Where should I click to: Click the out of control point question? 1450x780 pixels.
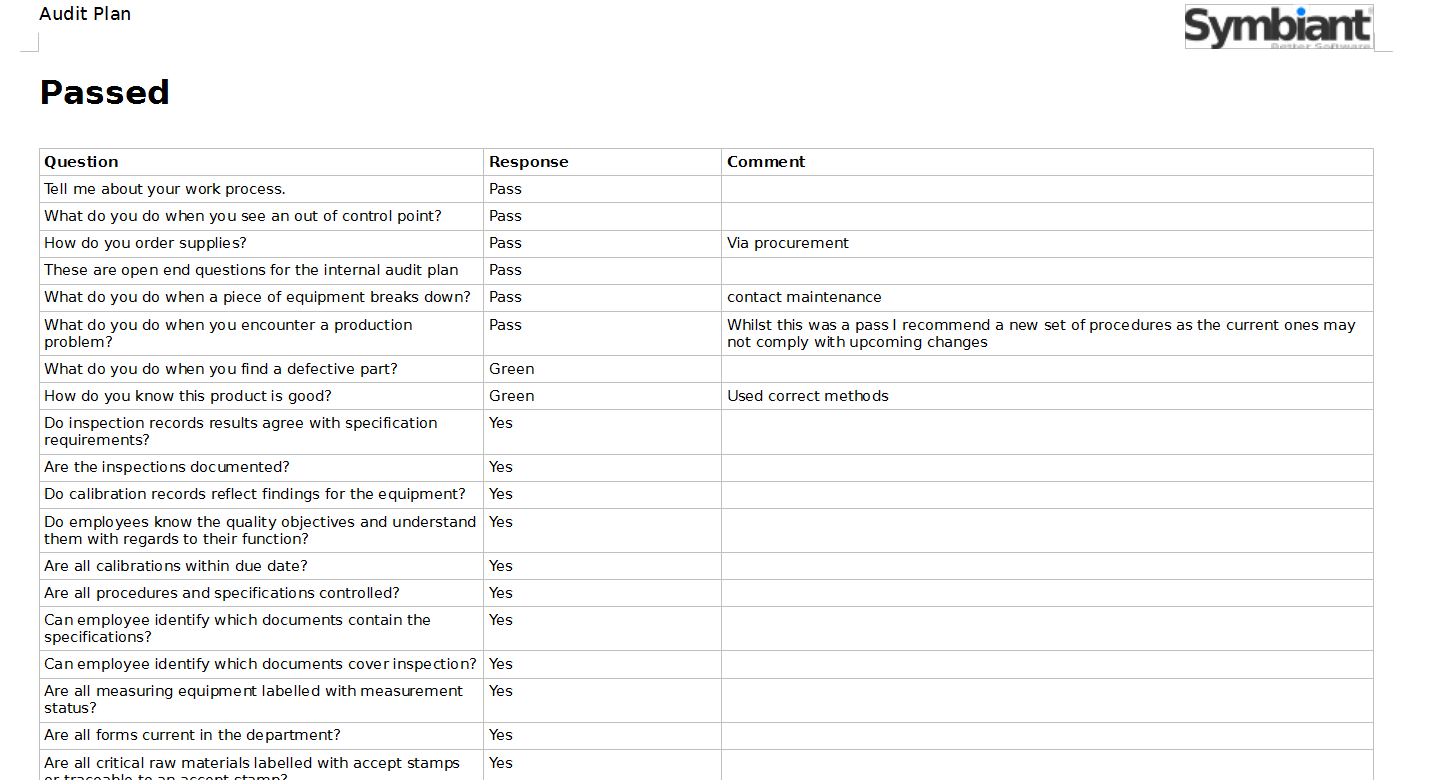click(243, 216)
